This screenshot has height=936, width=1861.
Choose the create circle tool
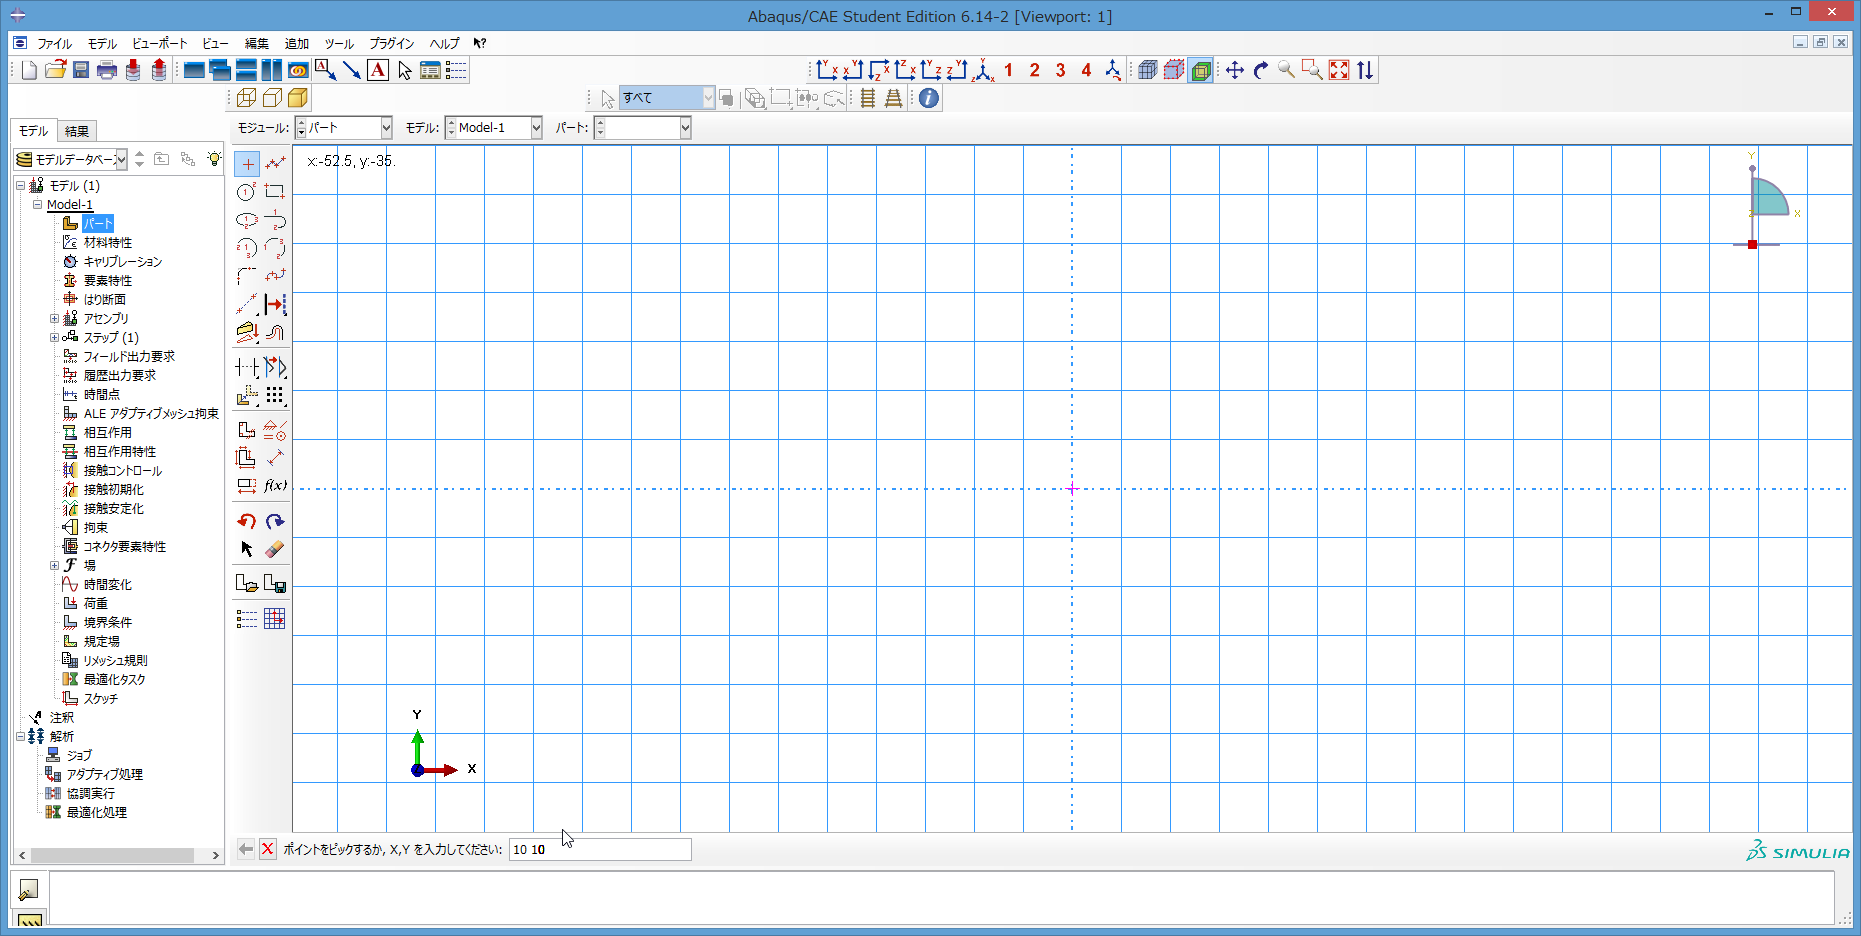pos(247,192)
